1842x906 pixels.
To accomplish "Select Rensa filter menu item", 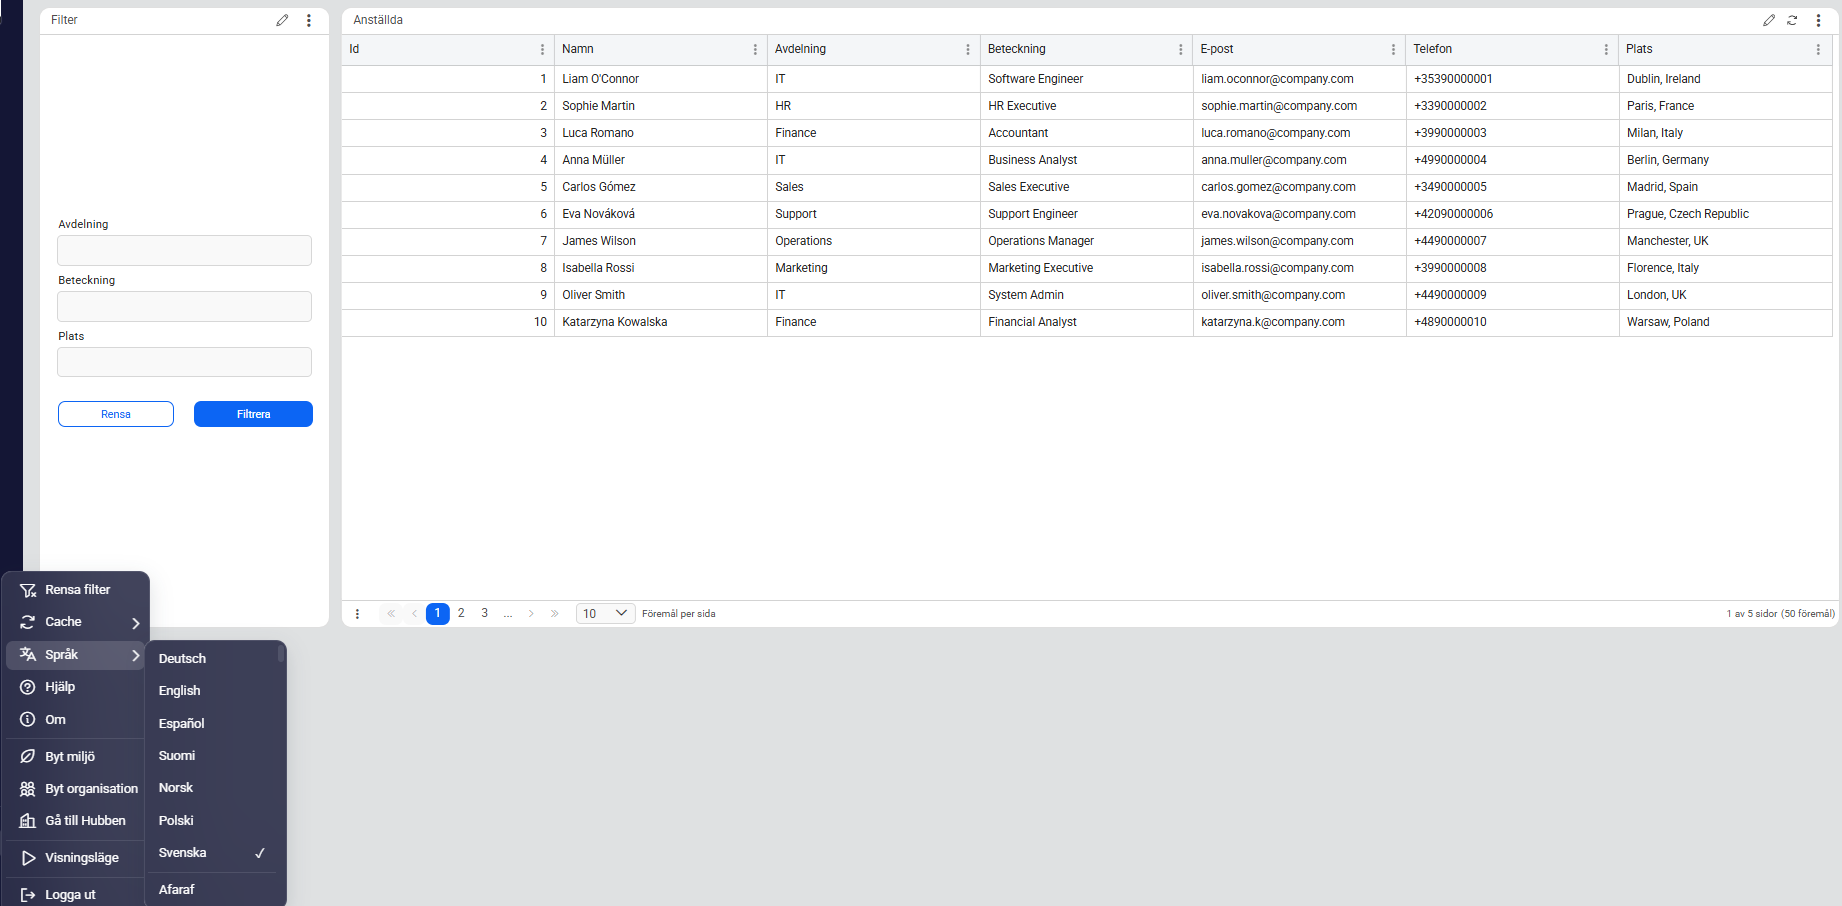I will (x=77, y=590).
